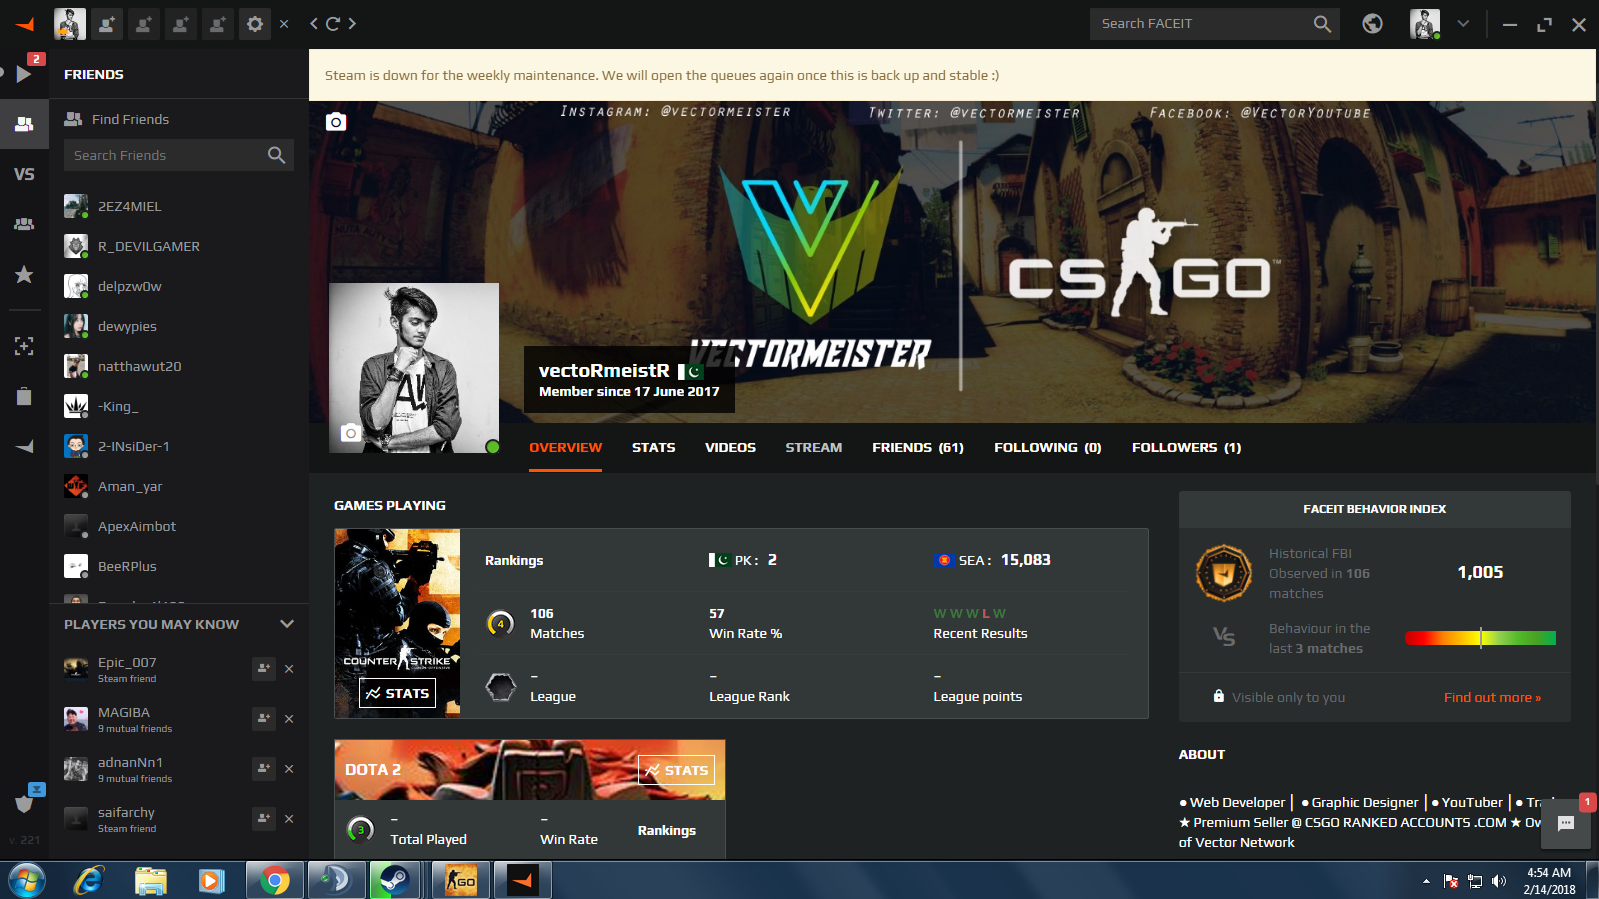Focus the Search FACEIT field
Image resolution: width=1599 pixels, height=899 pixels.
click(x=1214, y=24)
